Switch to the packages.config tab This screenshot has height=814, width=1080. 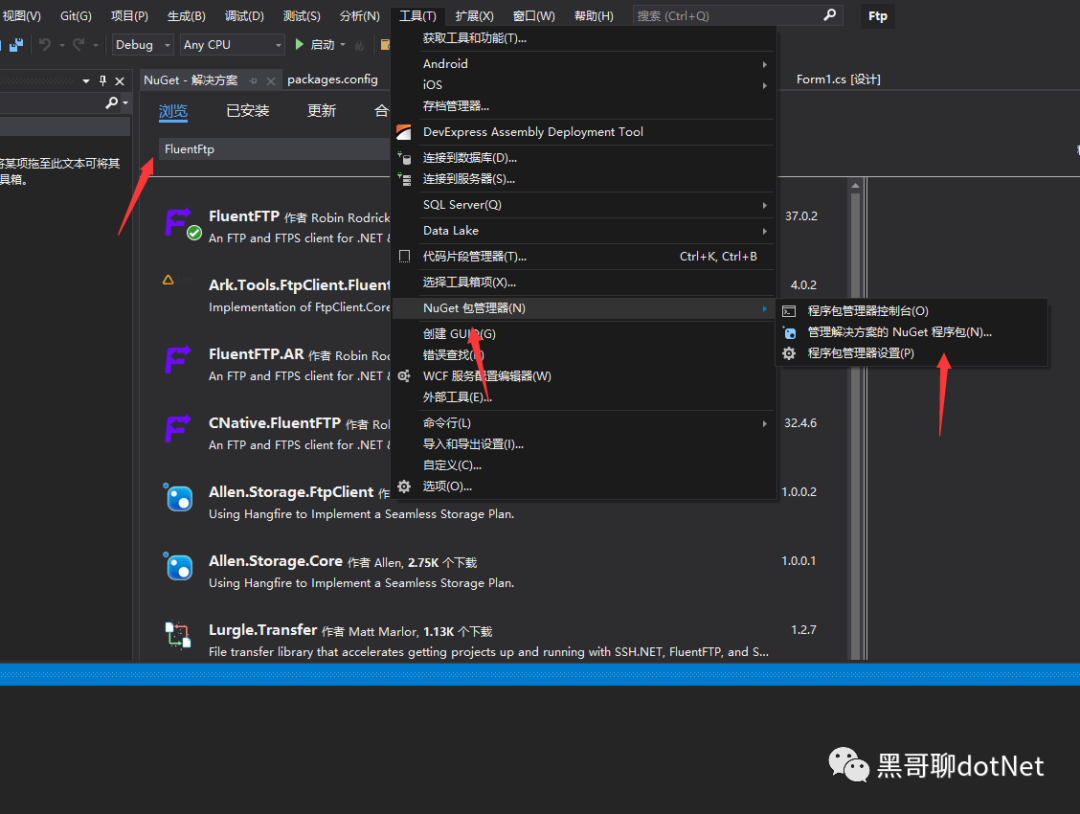point(333,80)
